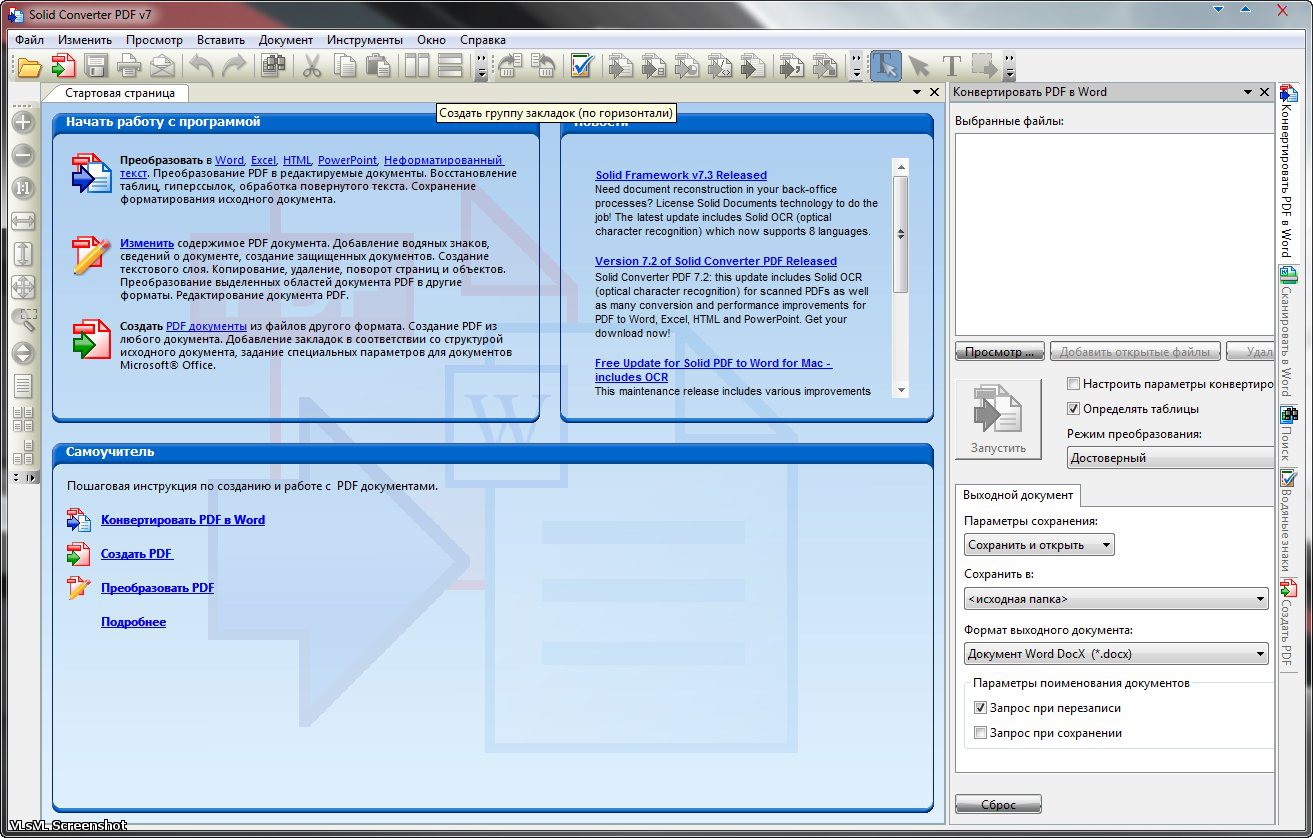Select the text tool T icon
The width and height of the screenshot is (1313, 838).
951,67
